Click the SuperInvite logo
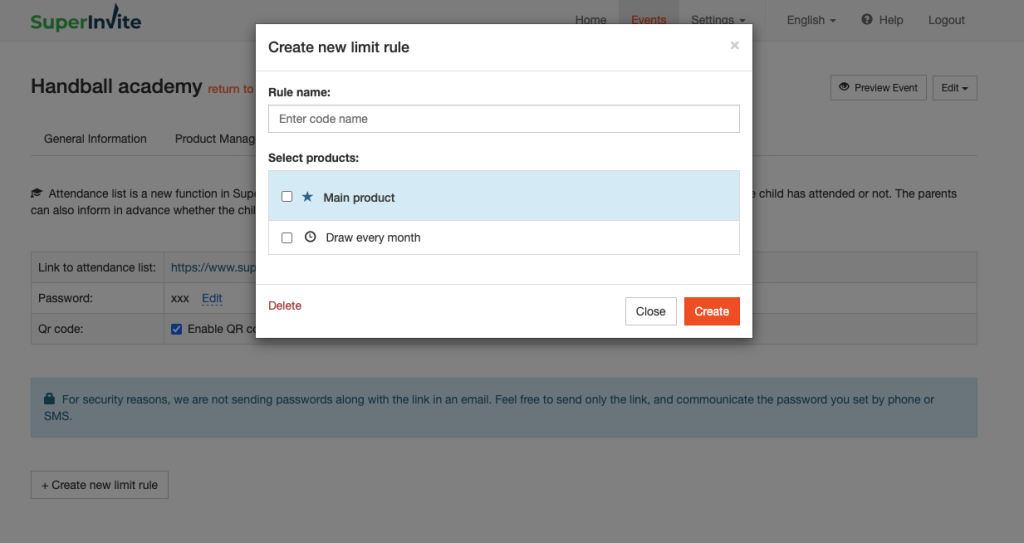1024x543 pixels. (x=86, y=21)
